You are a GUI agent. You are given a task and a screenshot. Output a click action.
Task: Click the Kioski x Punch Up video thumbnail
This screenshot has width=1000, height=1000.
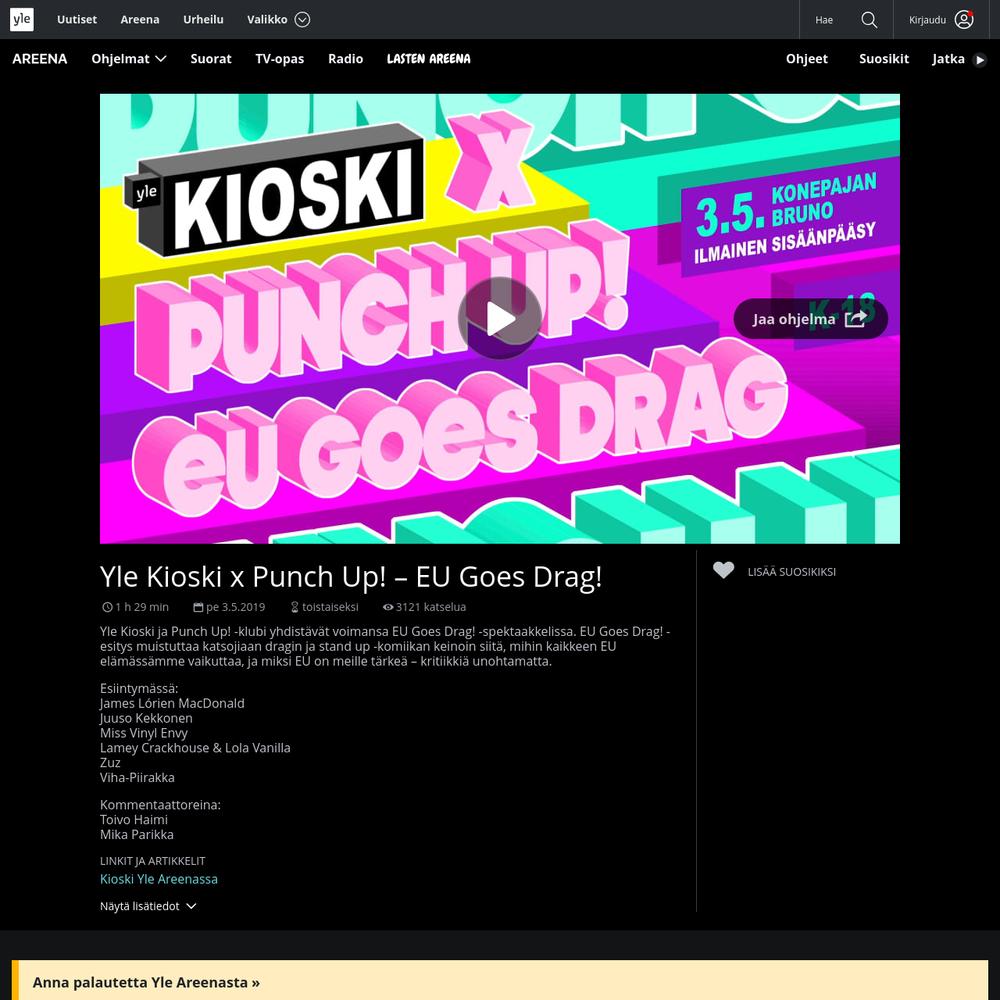point(499,318)
